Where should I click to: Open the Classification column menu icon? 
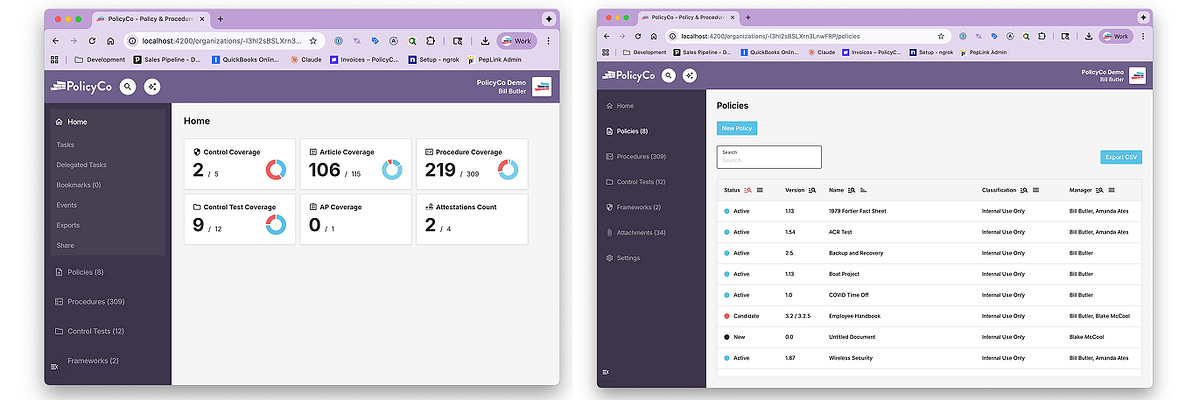tap(1036, 190)
